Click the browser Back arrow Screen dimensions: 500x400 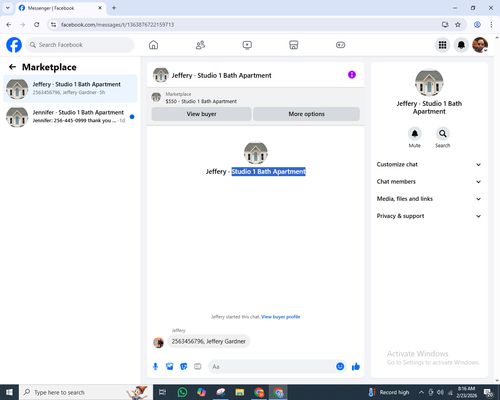point(9,24)
